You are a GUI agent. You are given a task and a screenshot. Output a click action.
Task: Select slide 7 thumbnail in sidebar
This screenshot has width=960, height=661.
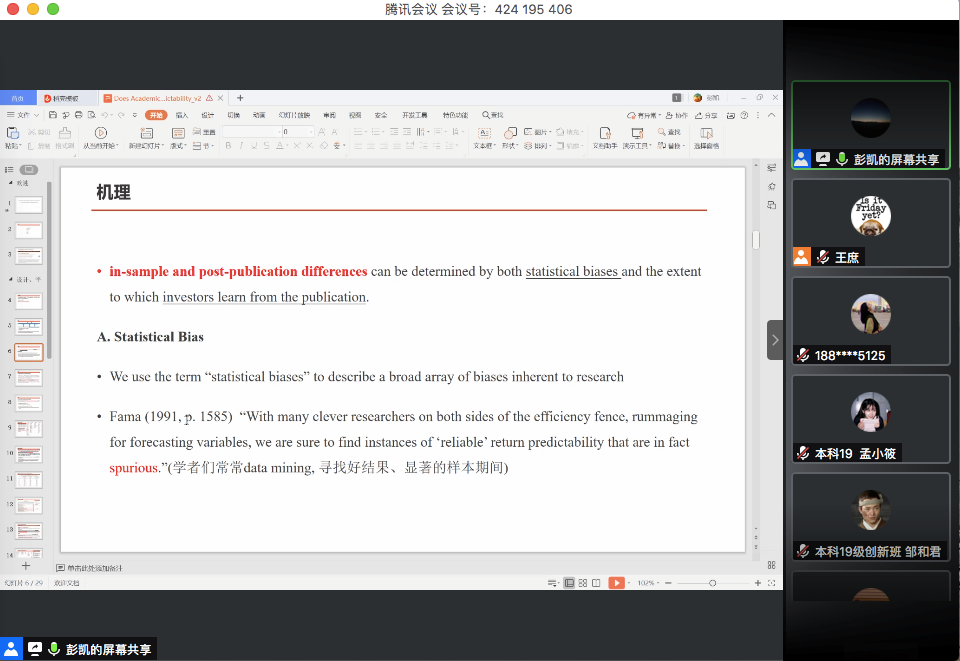tap(29, 378)
